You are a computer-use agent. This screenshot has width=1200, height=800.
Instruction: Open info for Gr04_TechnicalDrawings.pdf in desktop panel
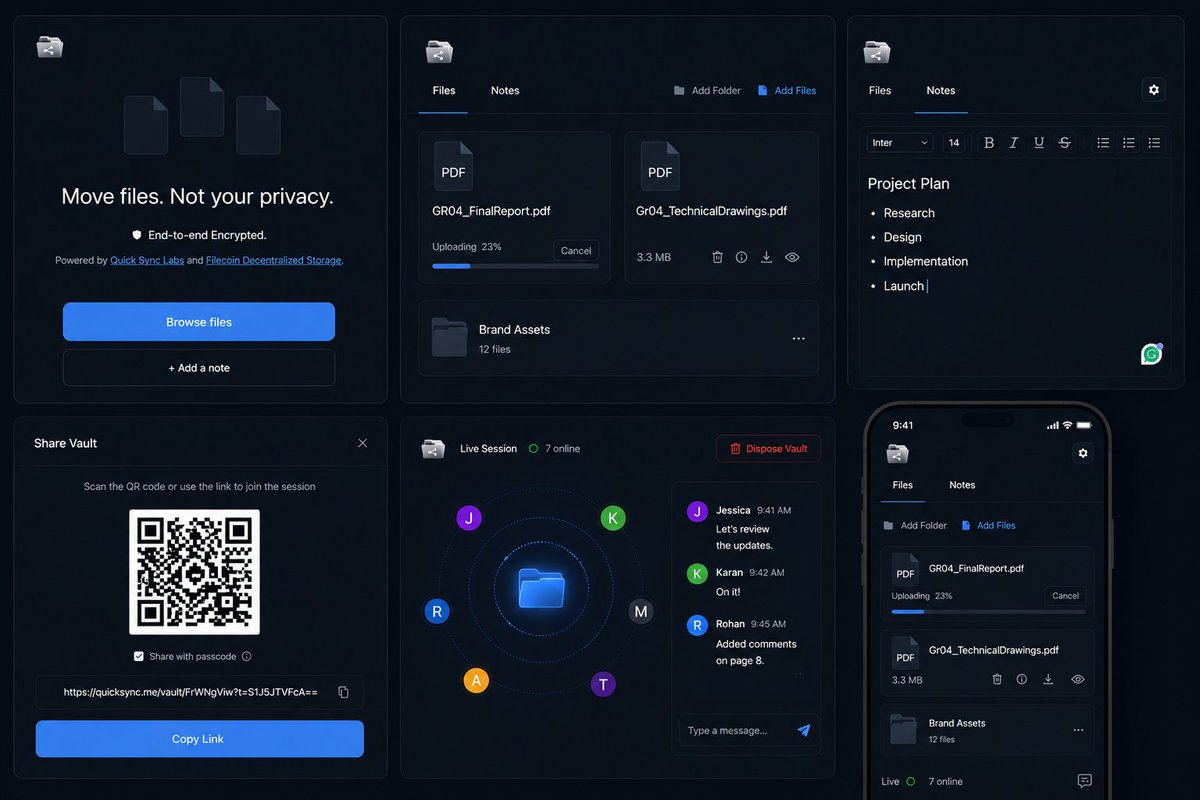[741, 257]
